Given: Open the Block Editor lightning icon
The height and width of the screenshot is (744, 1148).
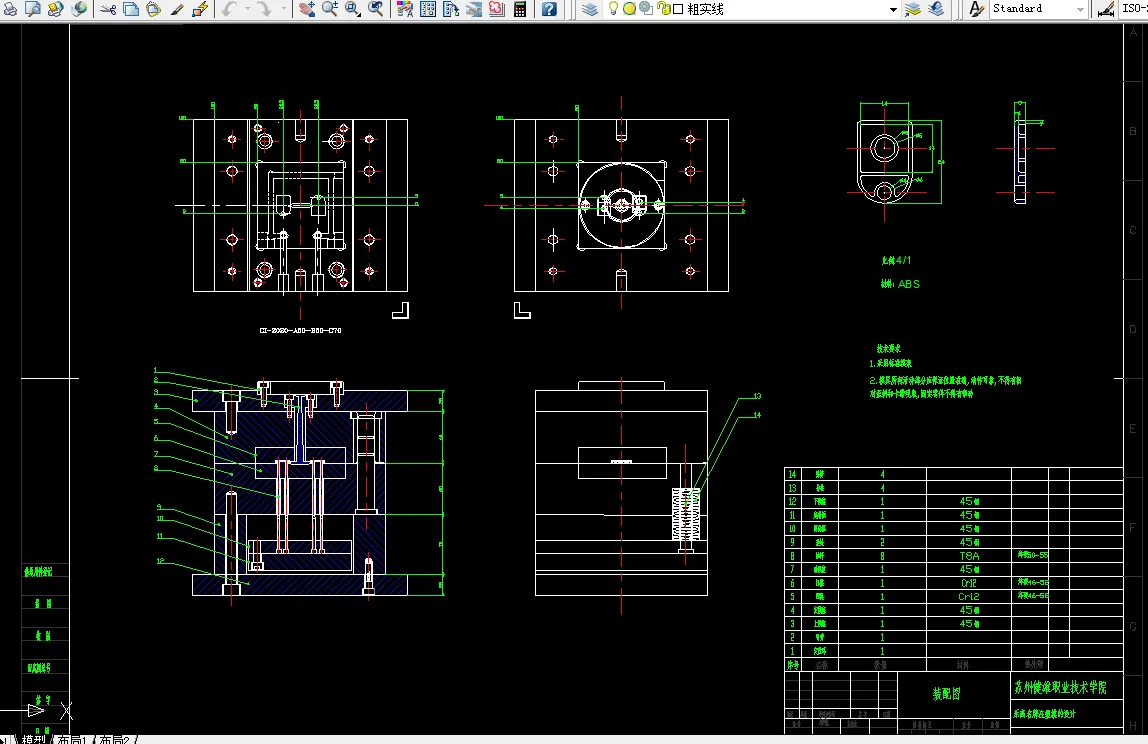Looking at the screenshot, I should 200,9.
